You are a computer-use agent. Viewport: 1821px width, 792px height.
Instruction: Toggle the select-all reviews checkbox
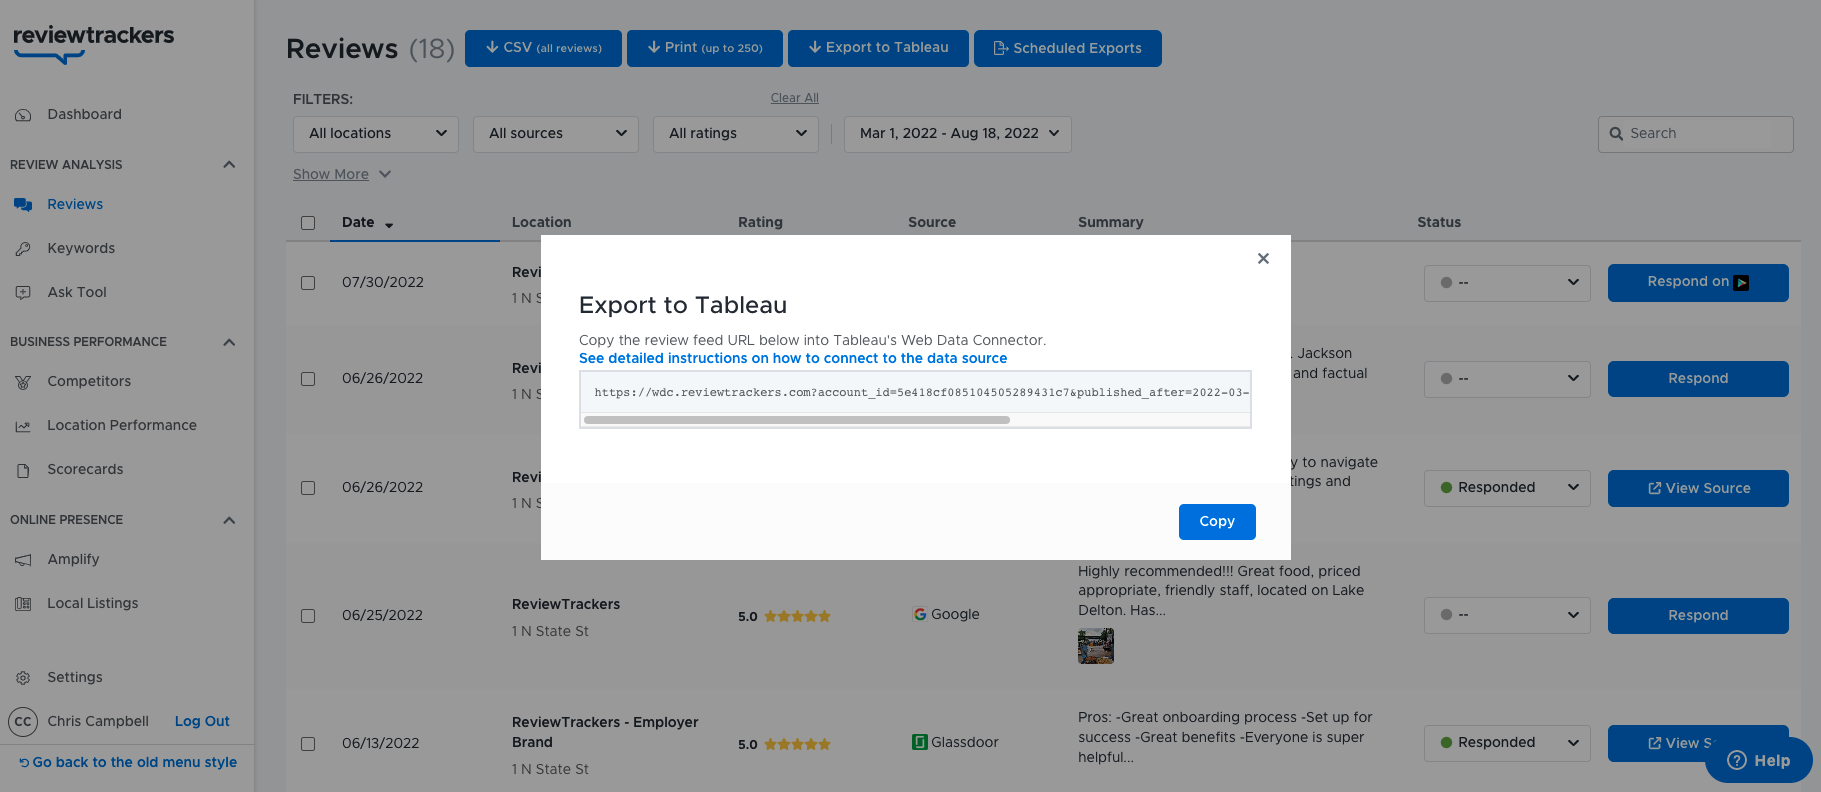pyautogui.click(x=308, y=223)
